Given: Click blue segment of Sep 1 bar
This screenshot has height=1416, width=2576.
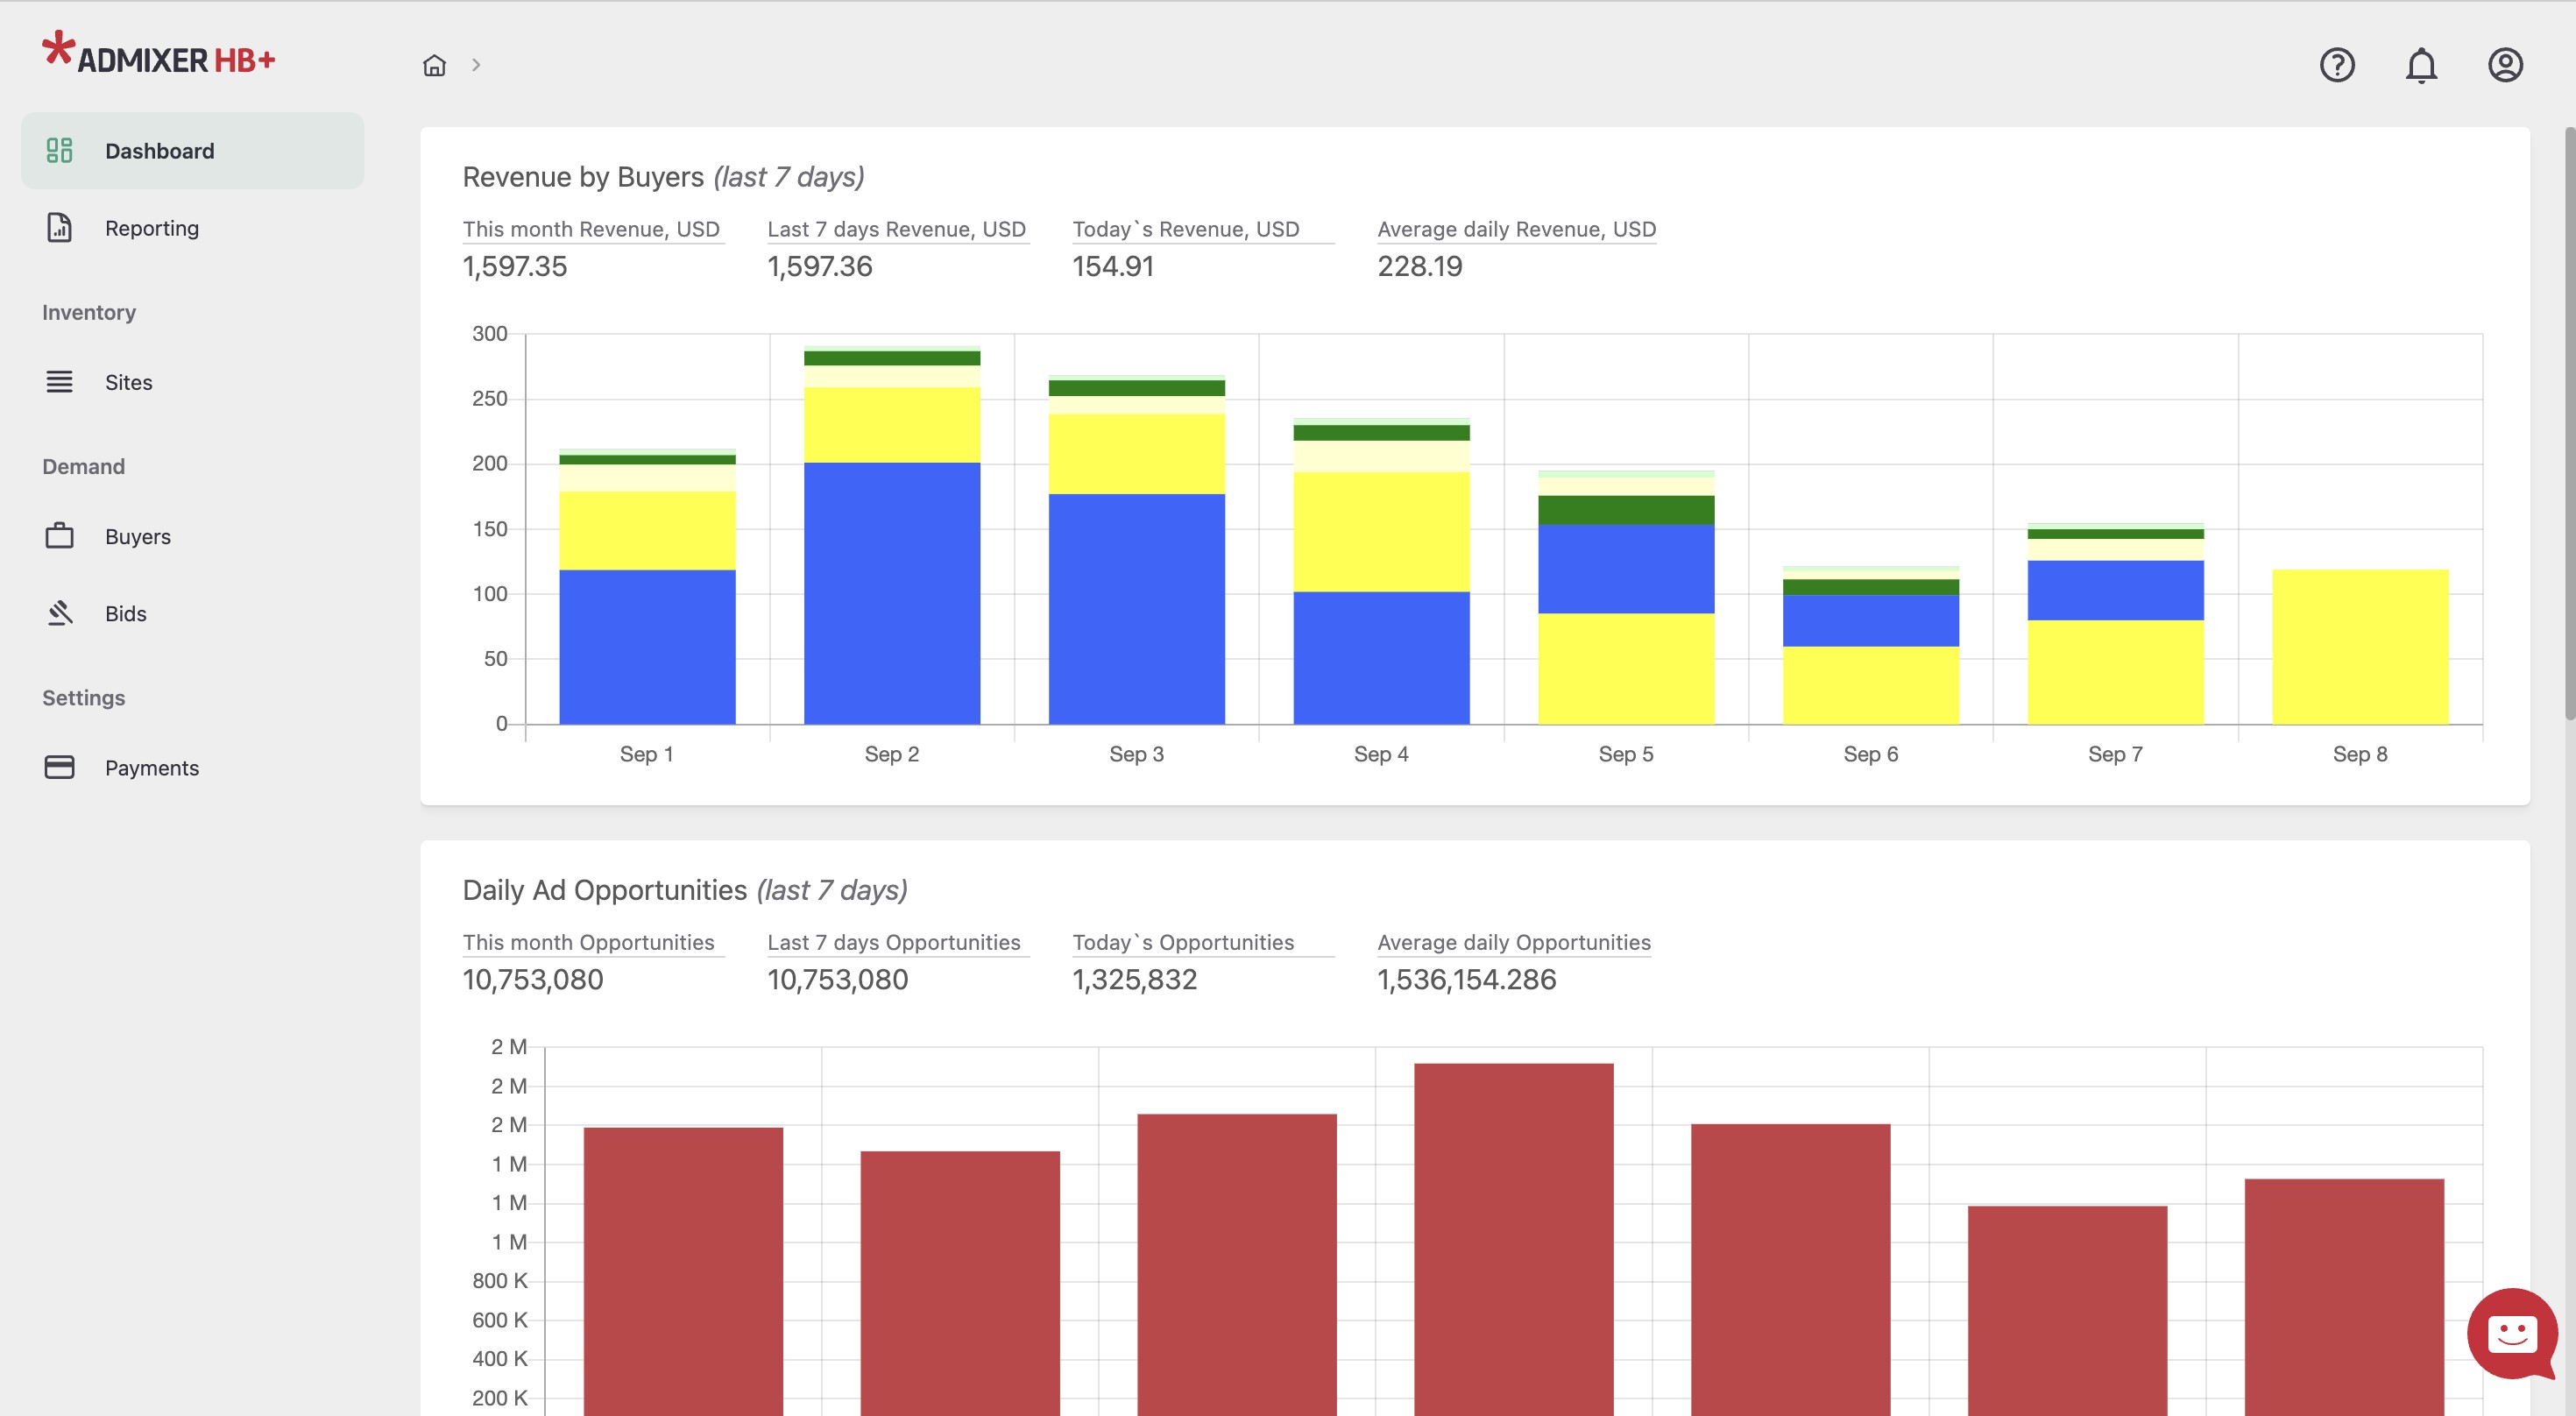Looking at the screenshot, I should (647, 647).
